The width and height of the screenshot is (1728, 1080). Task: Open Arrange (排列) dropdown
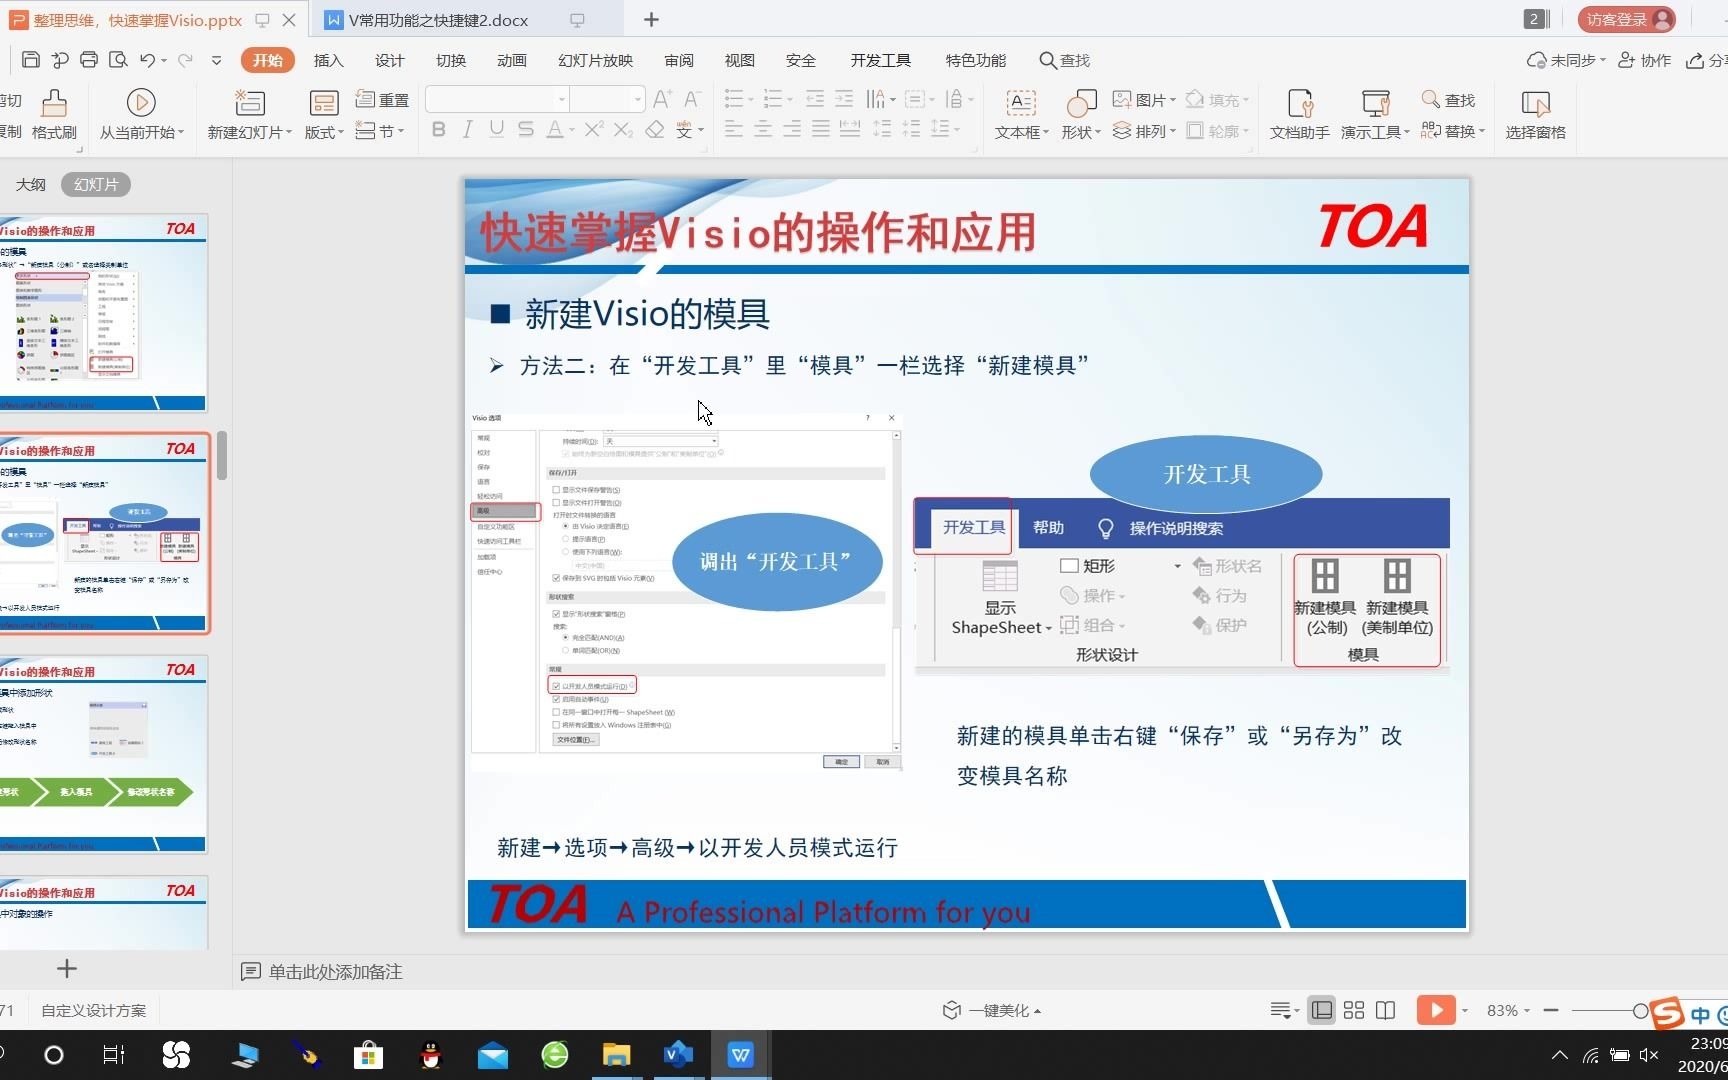1144,131
